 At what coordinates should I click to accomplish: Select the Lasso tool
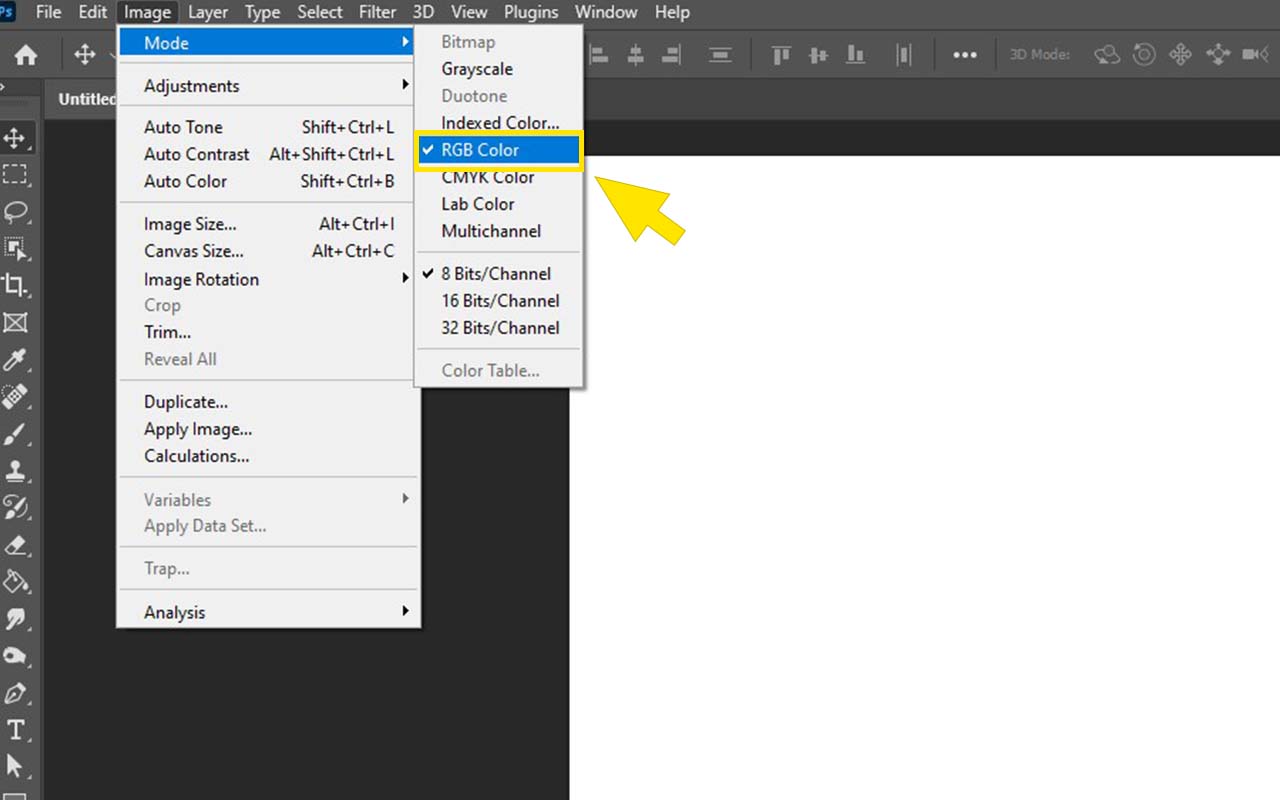click(x=18, y=211)
